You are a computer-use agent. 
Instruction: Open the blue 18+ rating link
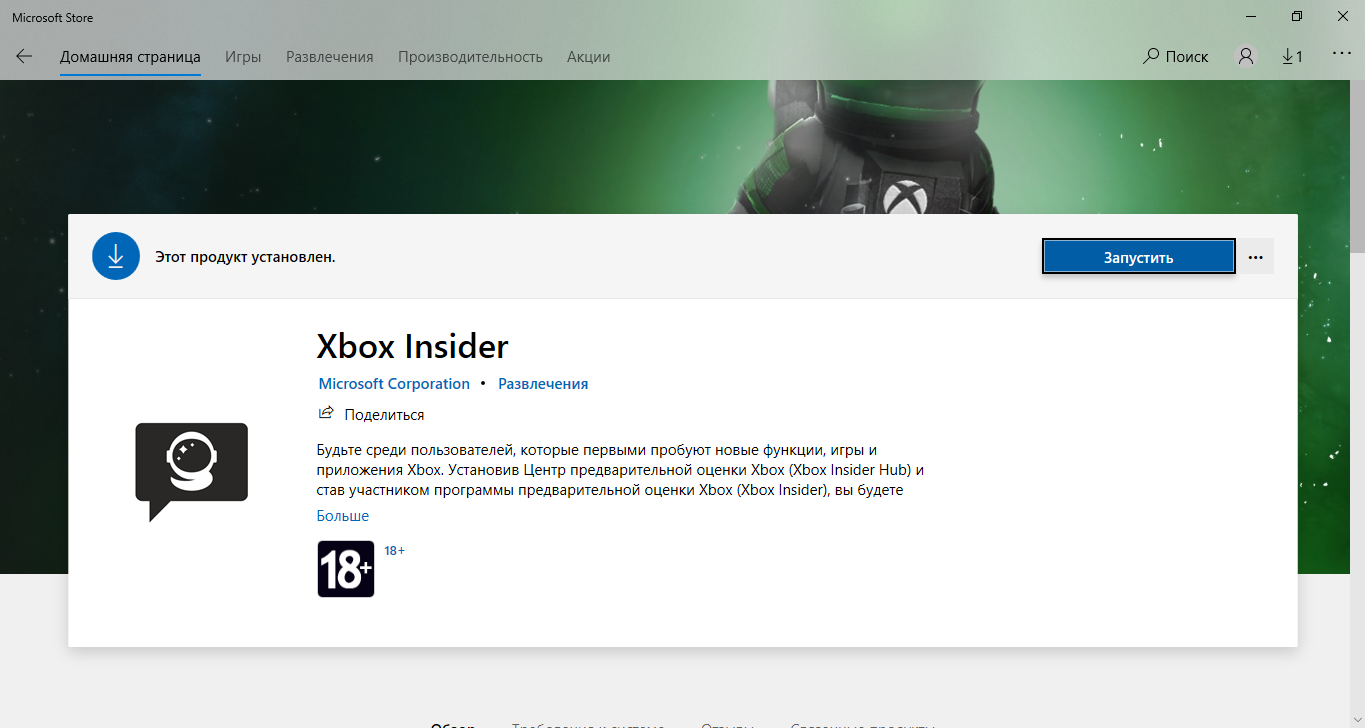click(394, 551)
